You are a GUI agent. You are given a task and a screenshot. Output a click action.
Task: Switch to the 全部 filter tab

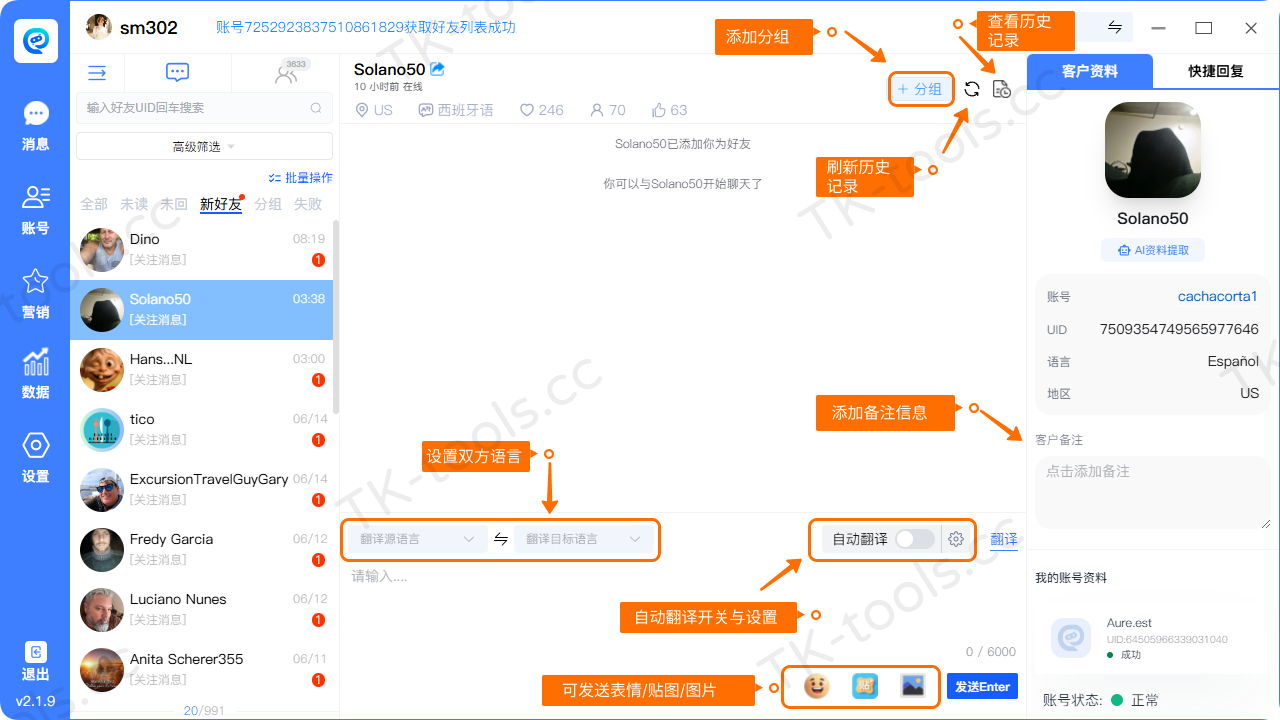(94, 204)
